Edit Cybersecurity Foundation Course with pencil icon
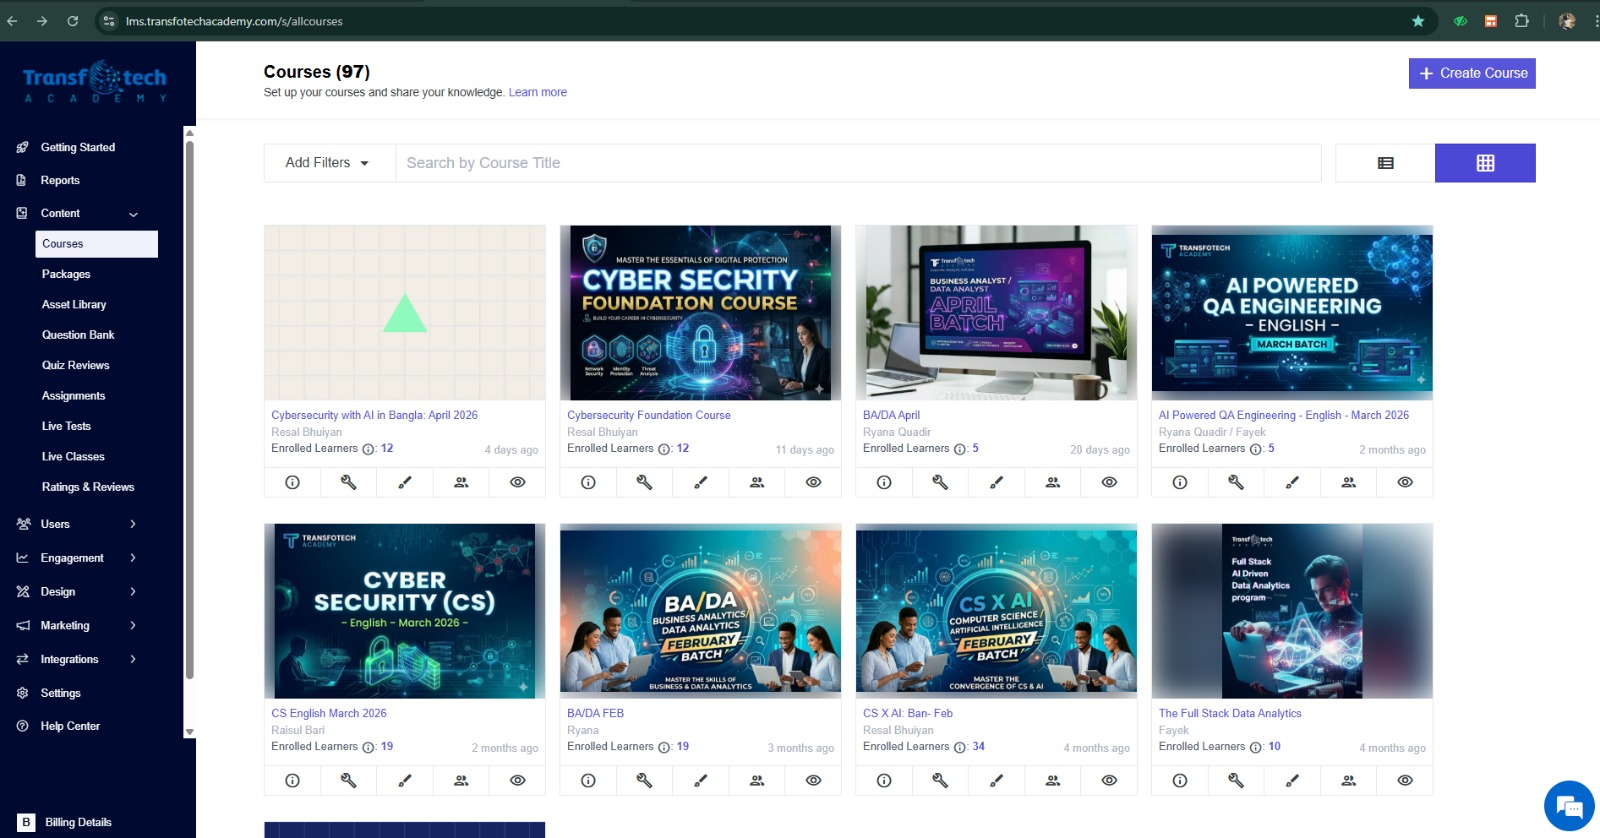The height and width of the screenshot is (838, 1600). [701, 482]
